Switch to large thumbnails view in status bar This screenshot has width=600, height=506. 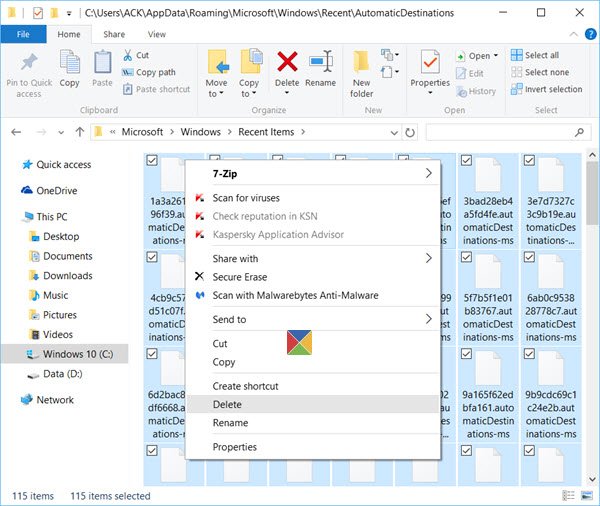(x=587, y=496)
